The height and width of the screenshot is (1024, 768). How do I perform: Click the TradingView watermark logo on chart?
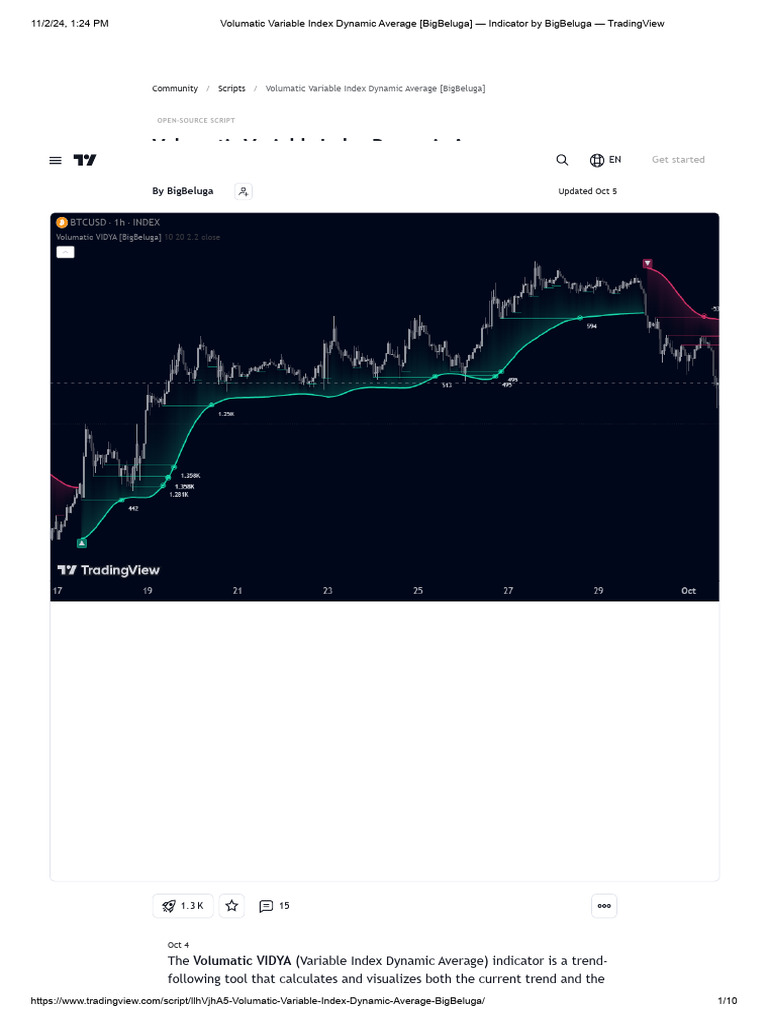[108, 570]
